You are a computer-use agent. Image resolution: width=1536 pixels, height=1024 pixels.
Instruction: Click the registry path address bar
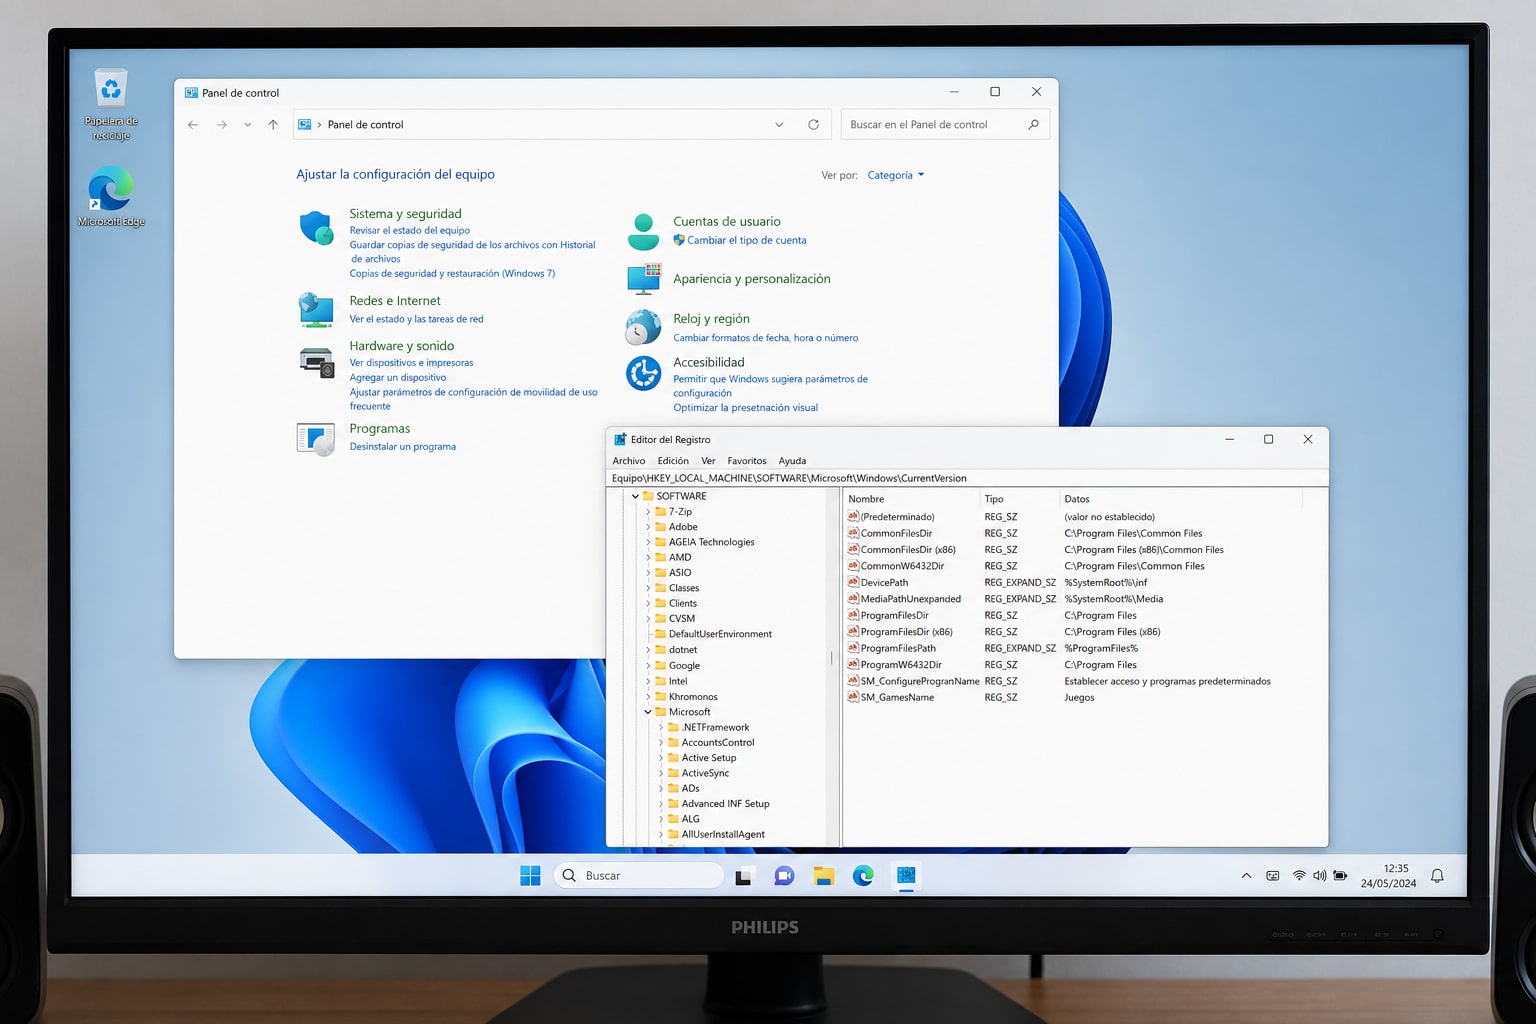coord(968,478)
